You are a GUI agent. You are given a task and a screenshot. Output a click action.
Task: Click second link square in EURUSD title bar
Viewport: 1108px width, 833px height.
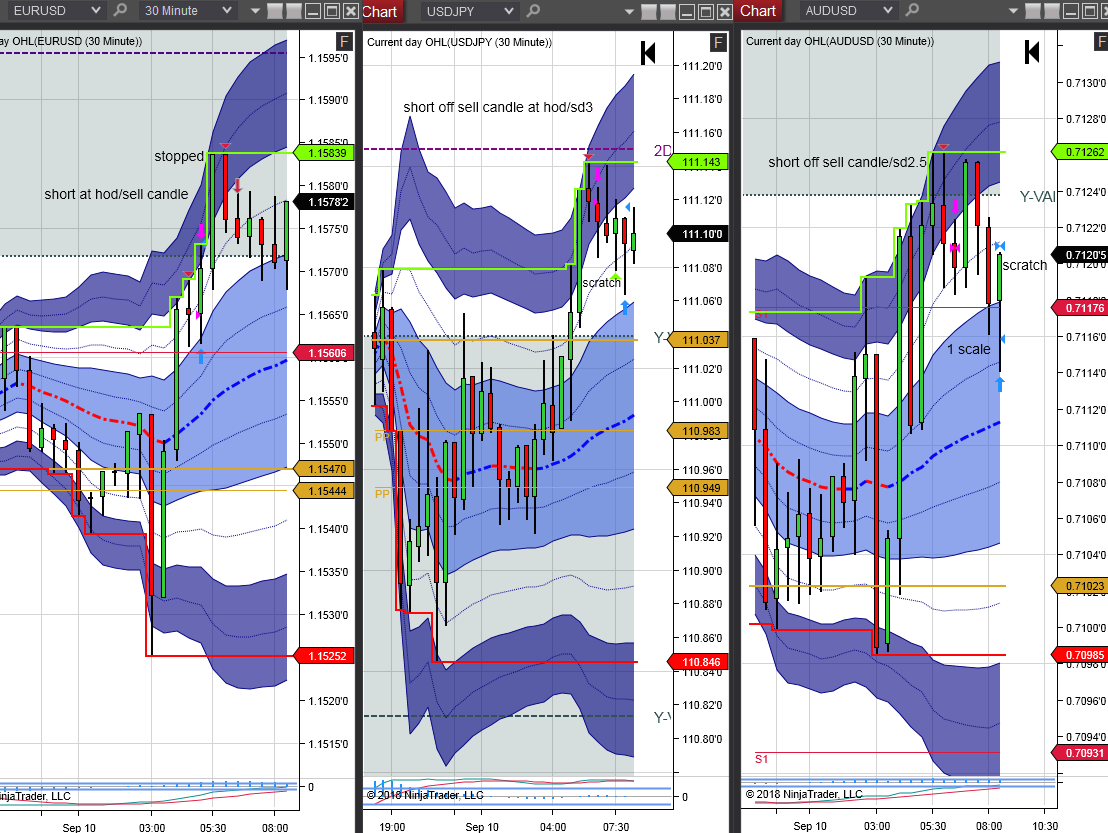point(293,11)
